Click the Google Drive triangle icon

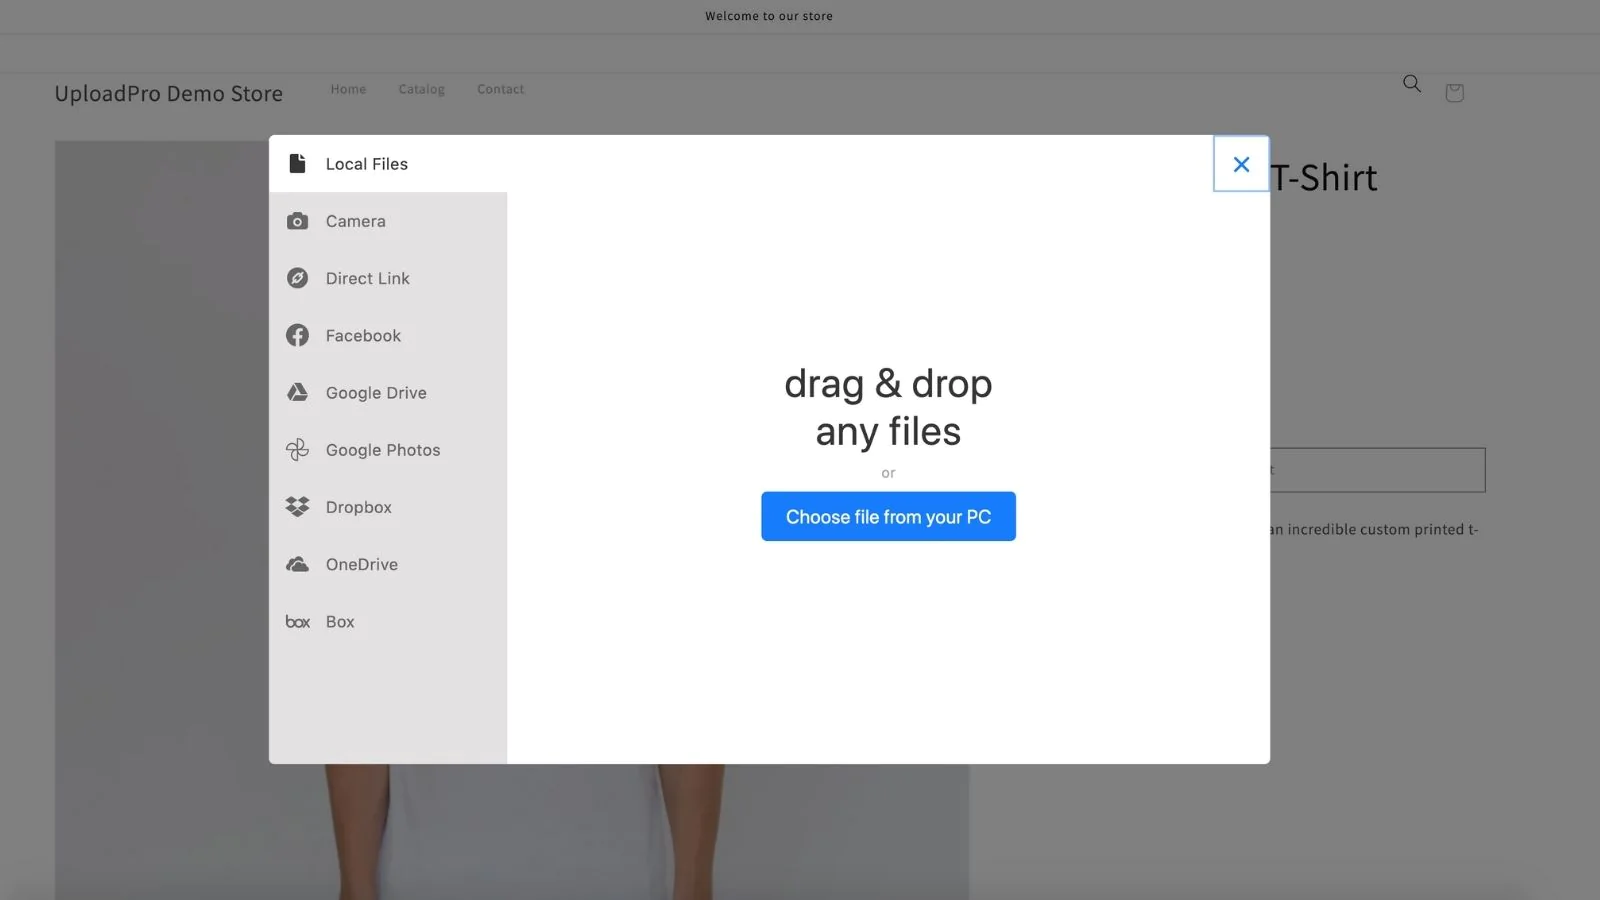click(297, 392)
